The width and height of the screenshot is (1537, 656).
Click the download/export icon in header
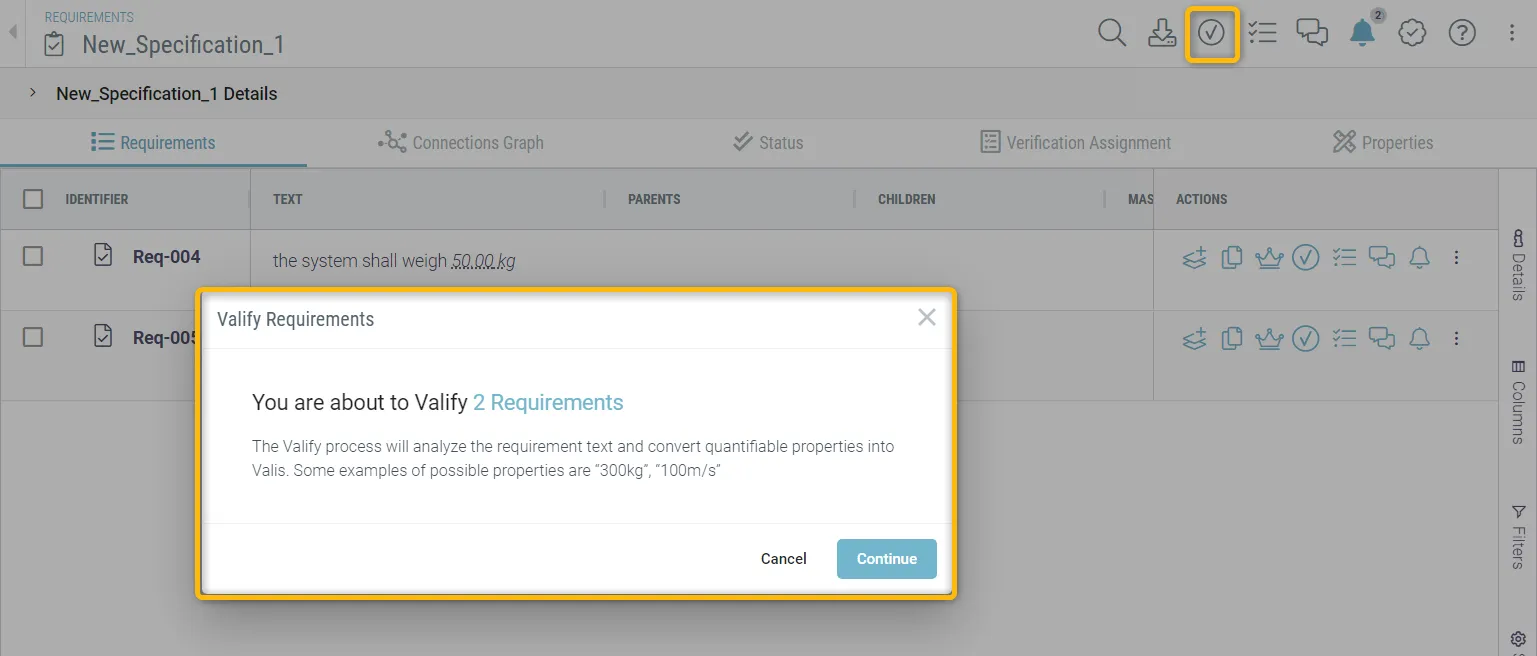coord(1161,33)
